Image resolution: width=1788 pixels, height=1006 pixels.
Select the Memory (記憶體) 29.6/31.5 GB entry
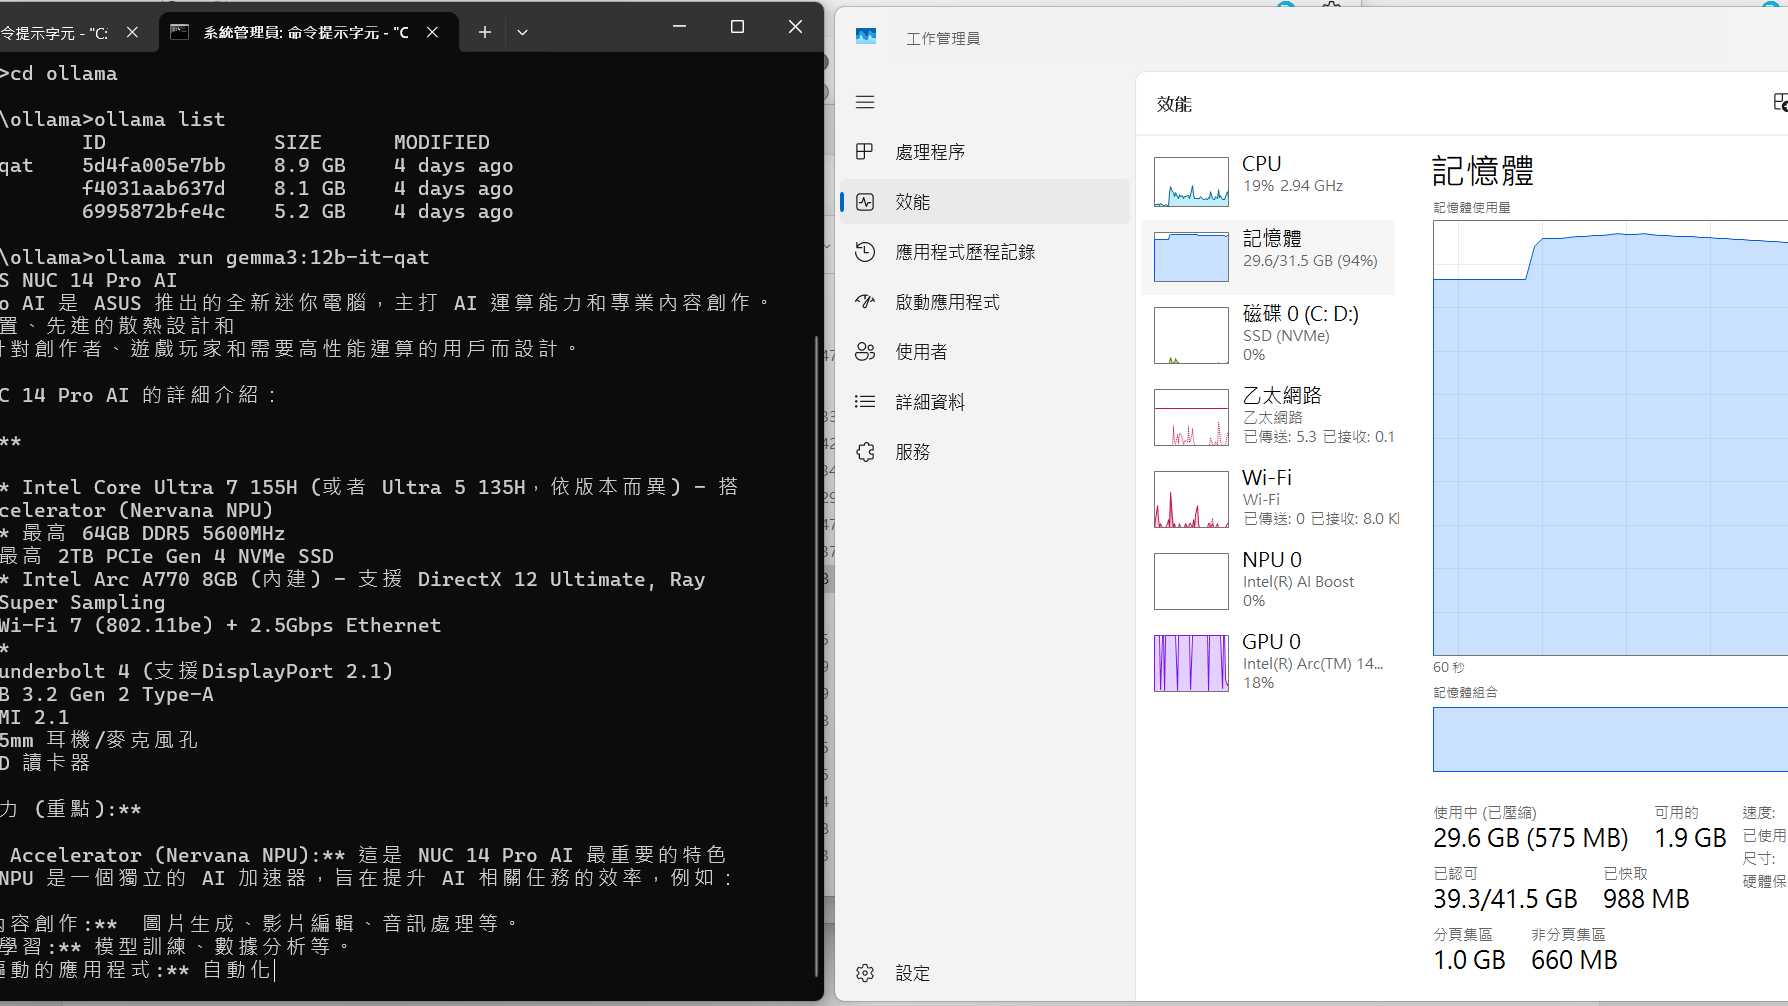click(1268, 257)
